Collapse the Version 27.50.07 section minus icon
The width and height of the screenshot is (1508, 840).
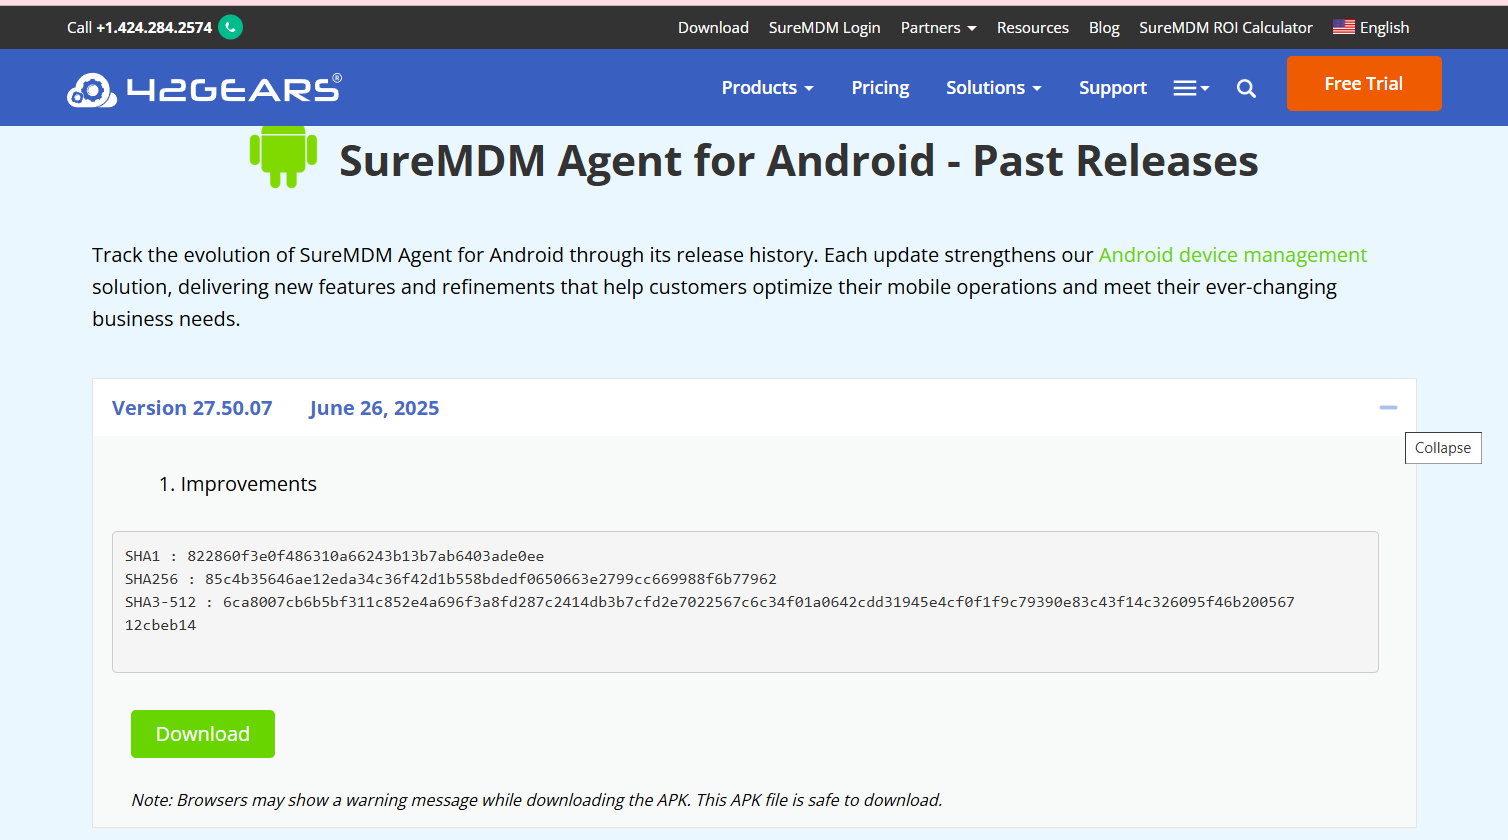click(x=1388, y=407)
